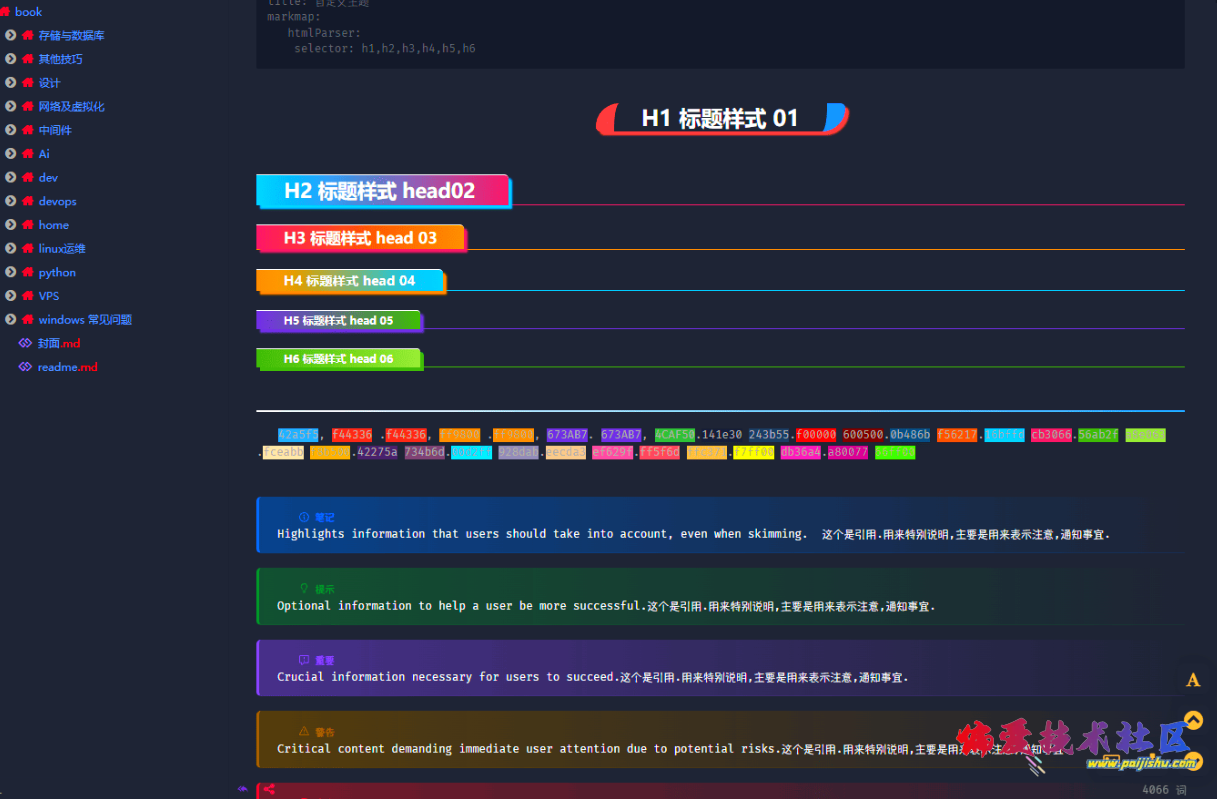This screenshot has width=1217, height=799.
Task: Click the house icon beside 其他技巧
Action: pos(27,59)
